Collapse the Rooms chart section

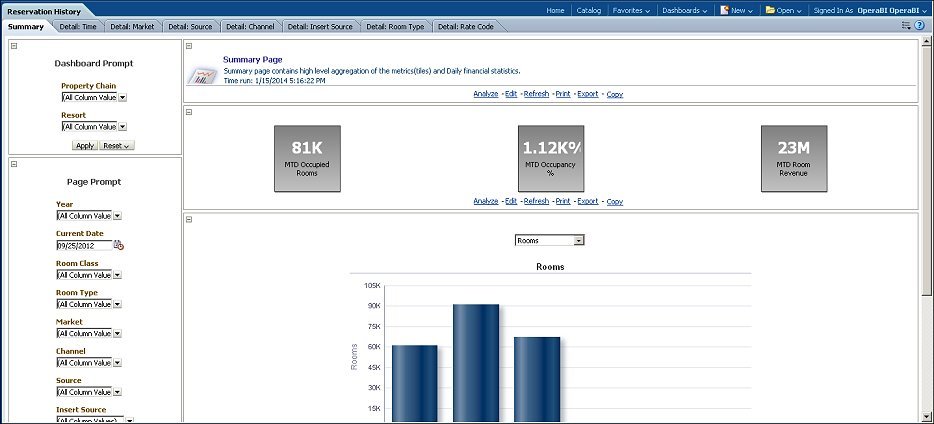click(189, 219)
